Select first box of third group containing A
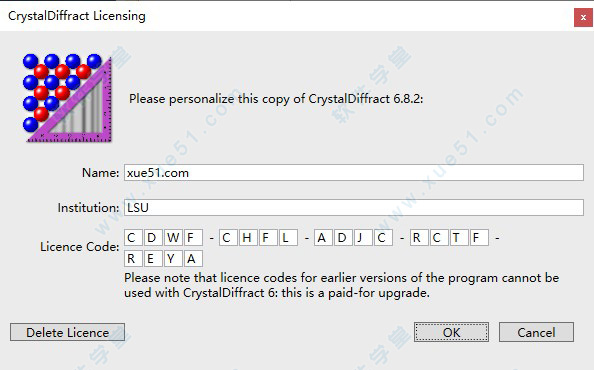The image size is (594, 370). (x=323, y=238)
